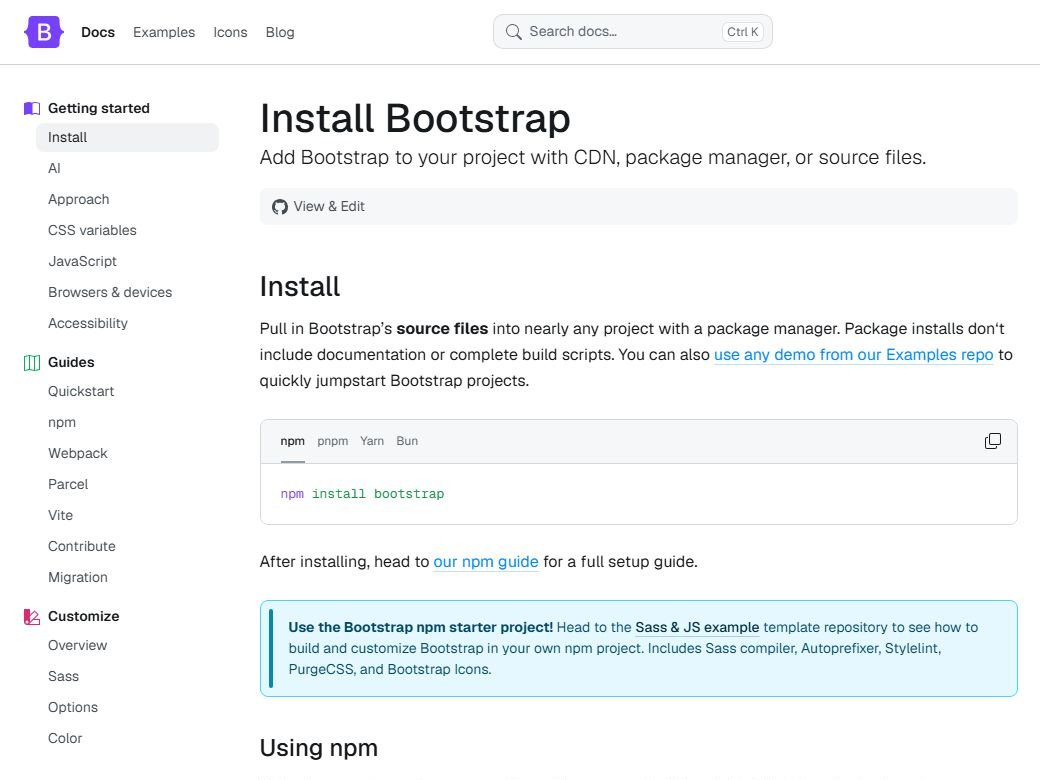
Task: Click the Install section heading
Action: click(x=300, y=287)
